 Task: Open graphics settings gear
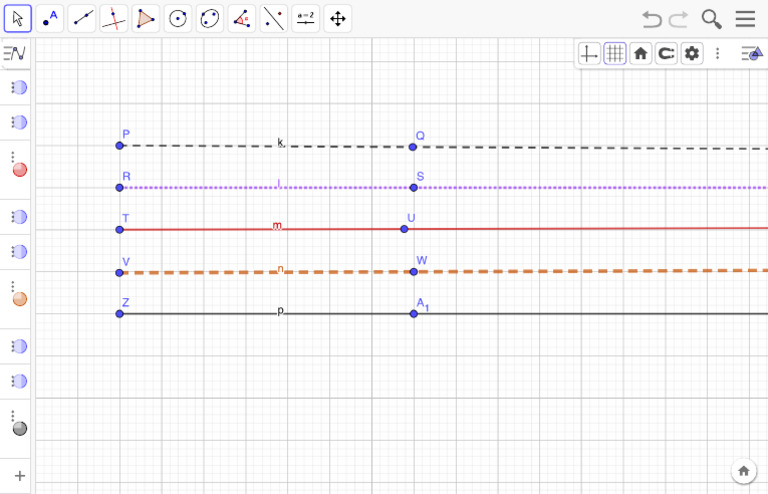click(692, 53)
